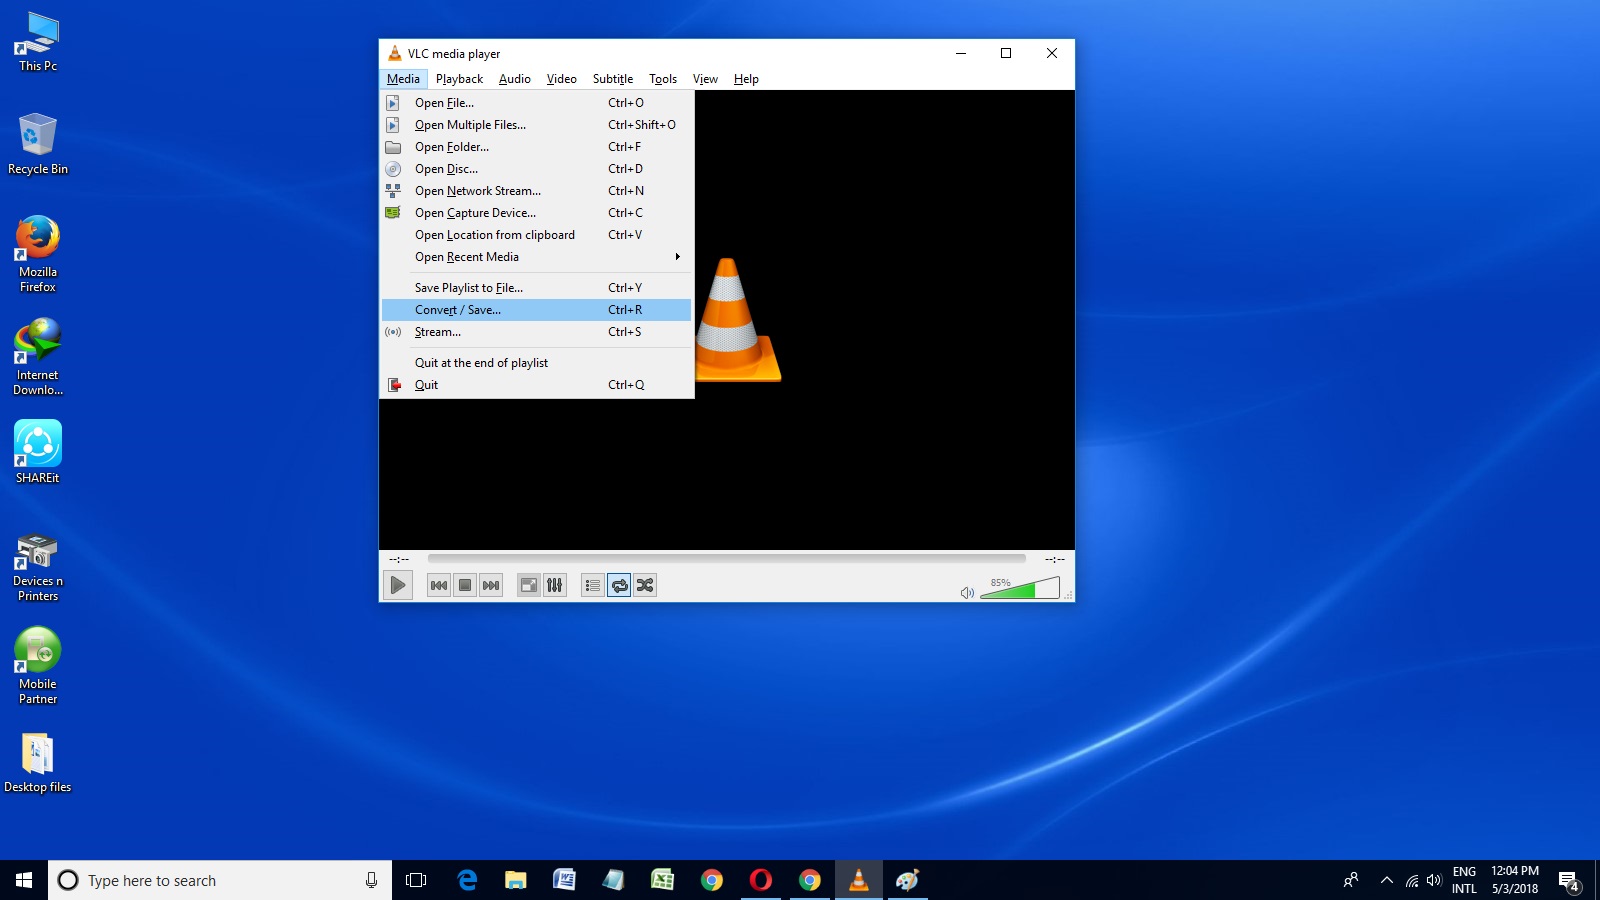Expand Open Recent Media submenu
Screen dimensions: 1600x900
click(x=537, y=257)
